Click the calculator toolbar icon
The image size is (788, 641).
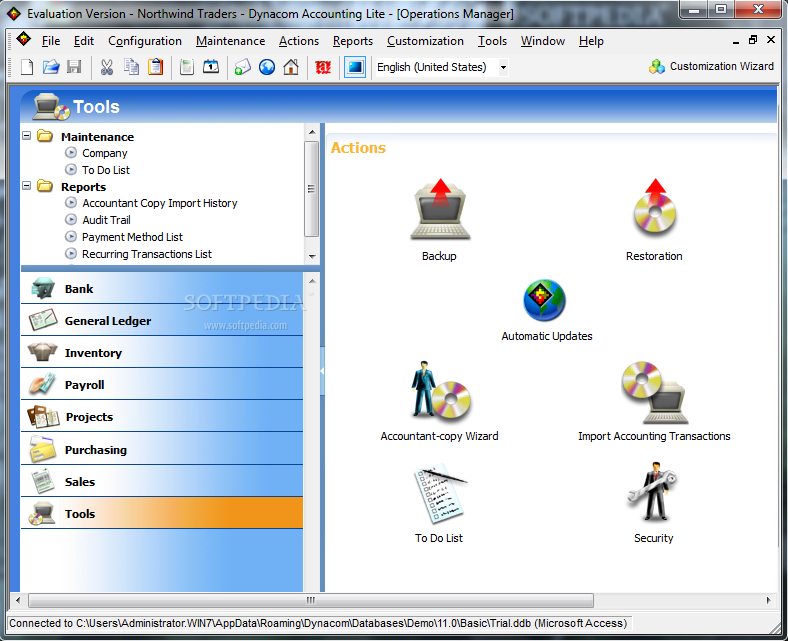[187, 67]
